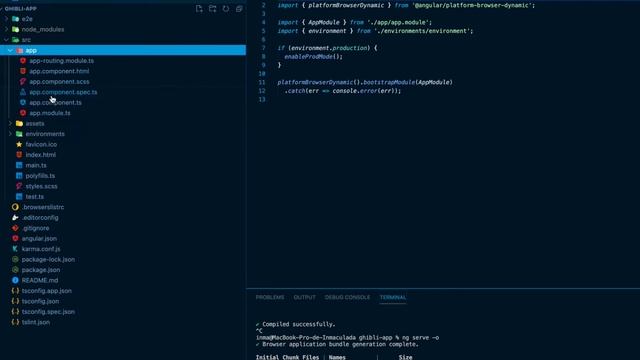Click the node_modules folder icon
This screenshot has height=360, width=640.
[16, 29]
